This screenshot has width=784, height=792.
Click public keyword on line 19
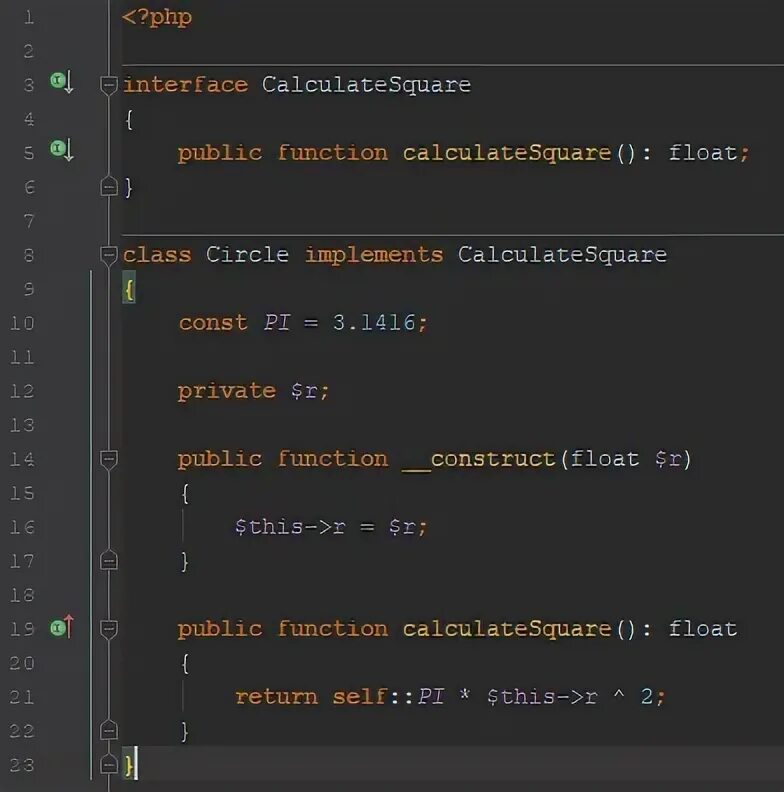[x=220, y=630]
